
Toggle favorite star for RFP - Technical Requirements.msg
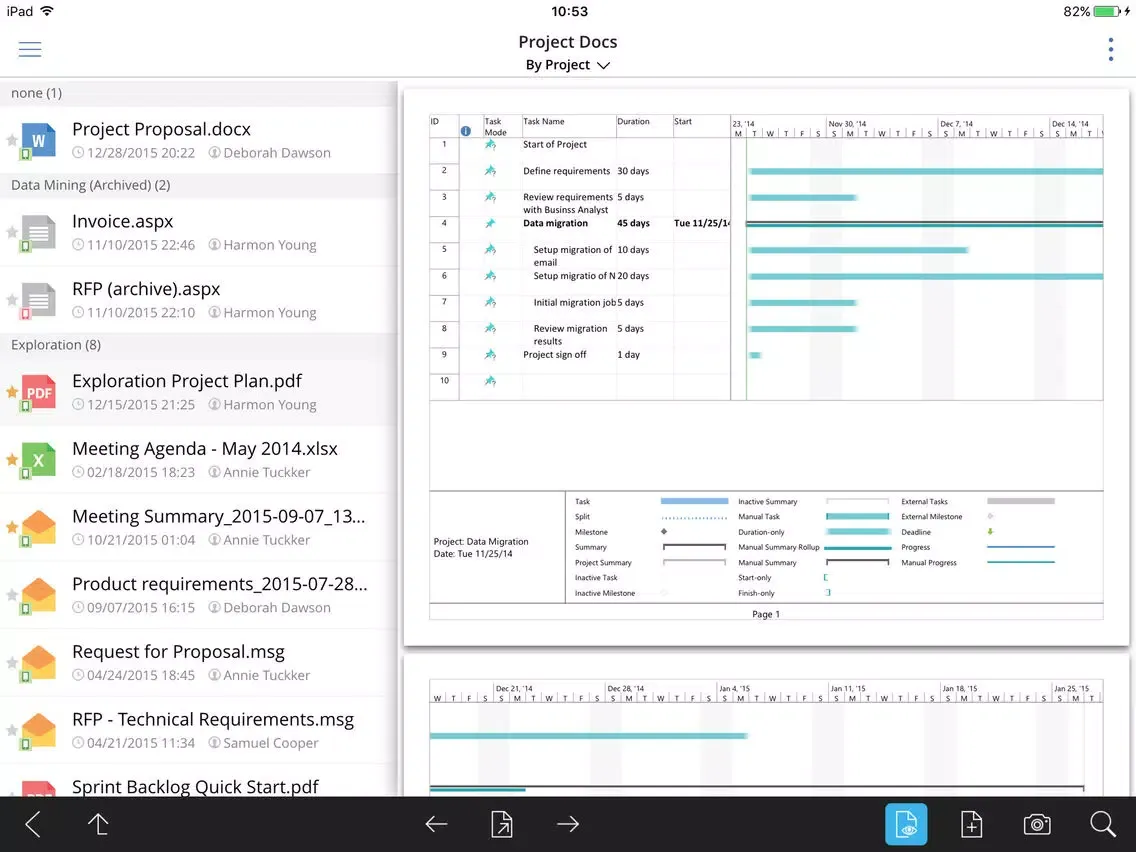(x=12, y=730)
